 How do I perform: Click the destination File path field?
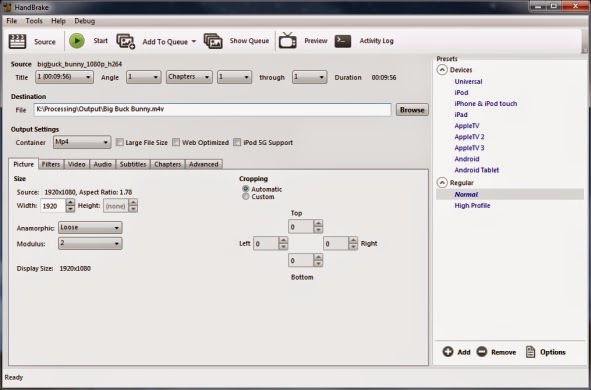(x=212, y=110)
